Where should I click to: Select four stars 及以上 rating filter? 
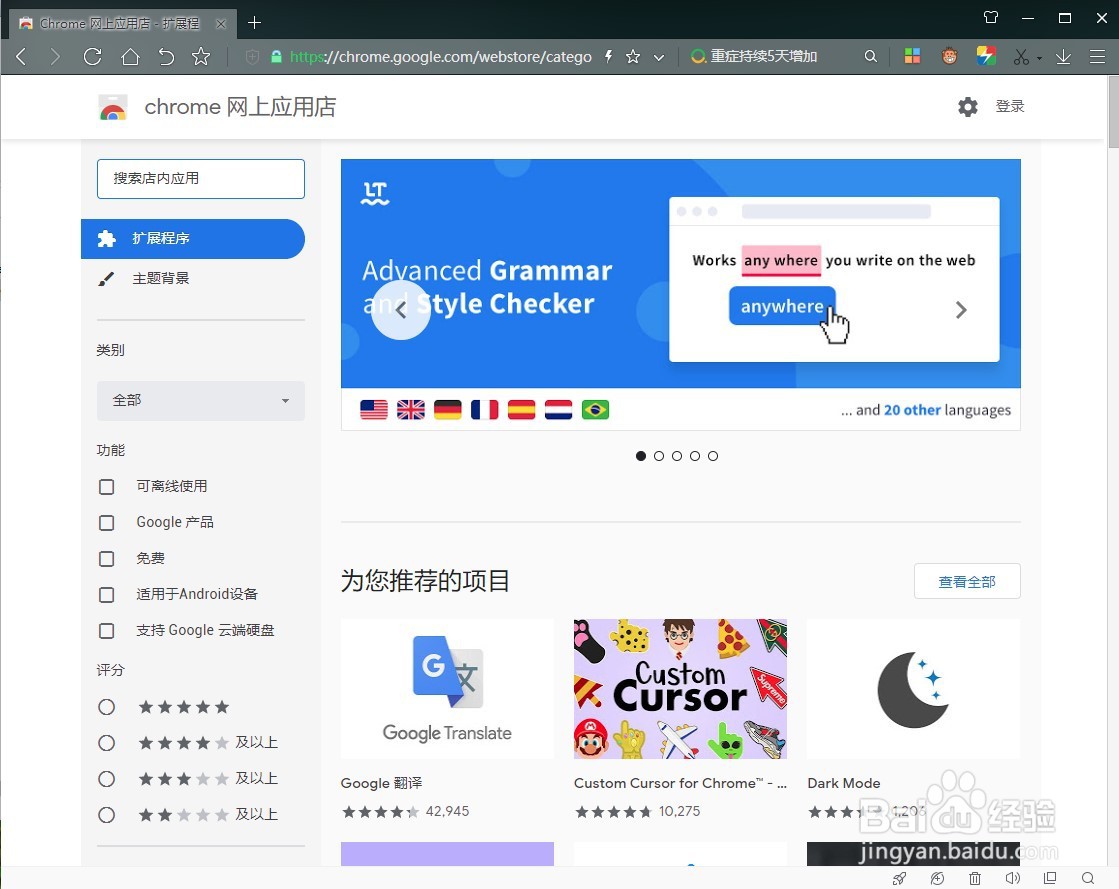(106, 743)
